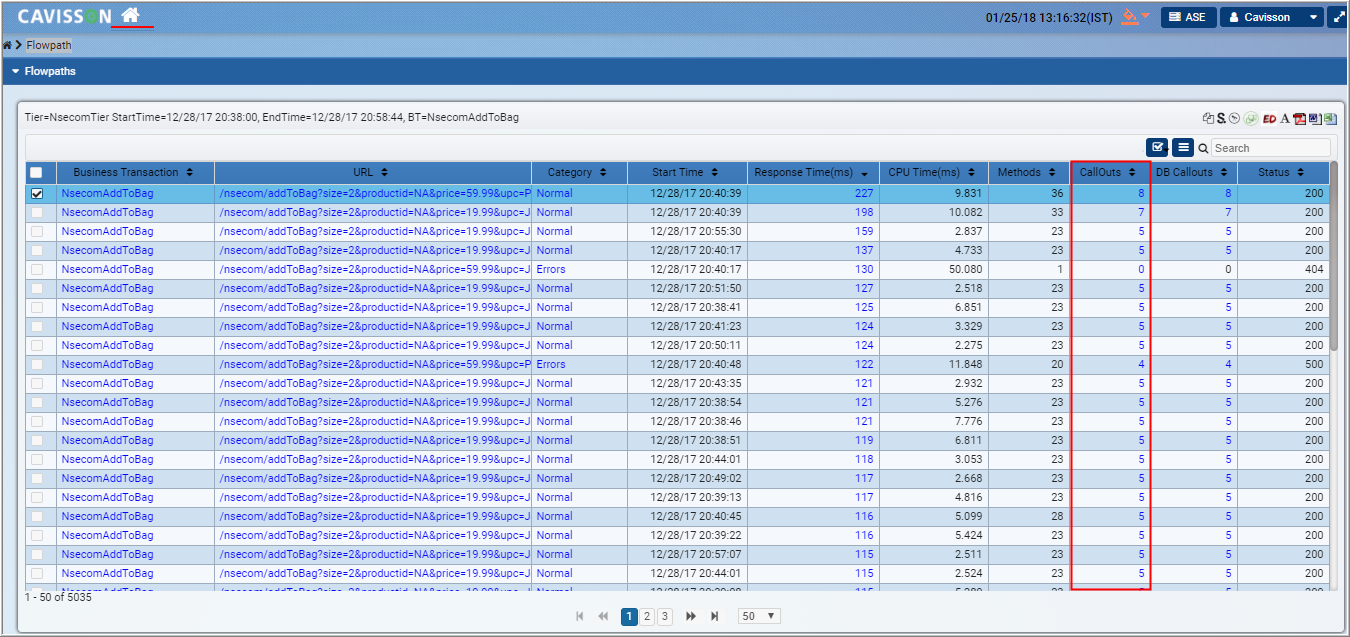Check the row with response time 127
The height and width of the screenshot is (637, 1350).
point(37,289)
